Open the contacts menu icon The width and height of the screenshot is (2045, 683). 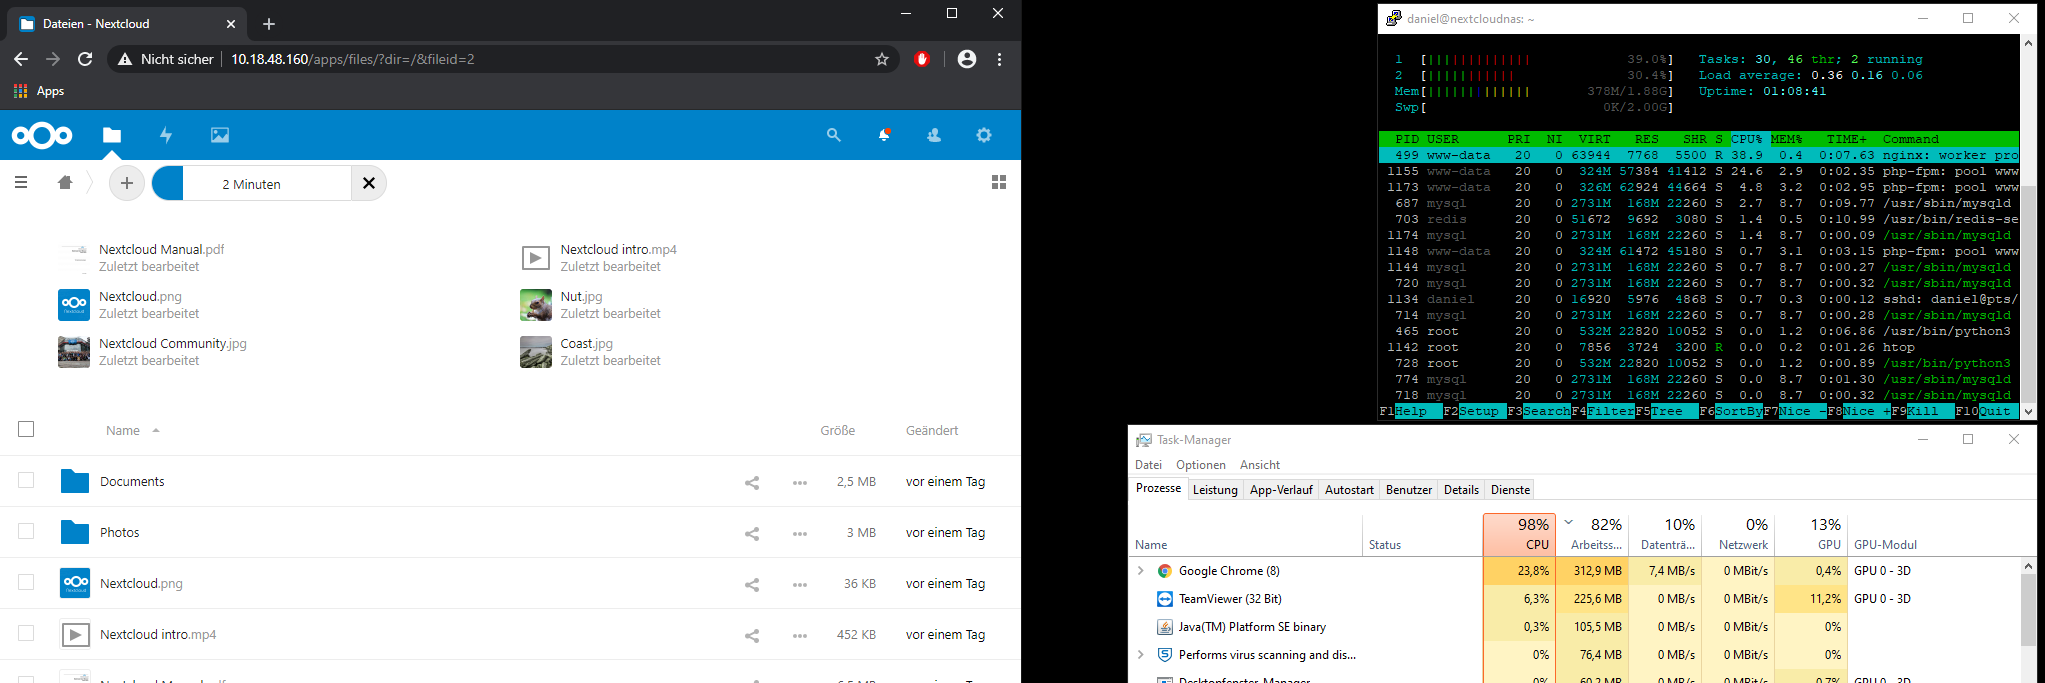pos(934,135)
